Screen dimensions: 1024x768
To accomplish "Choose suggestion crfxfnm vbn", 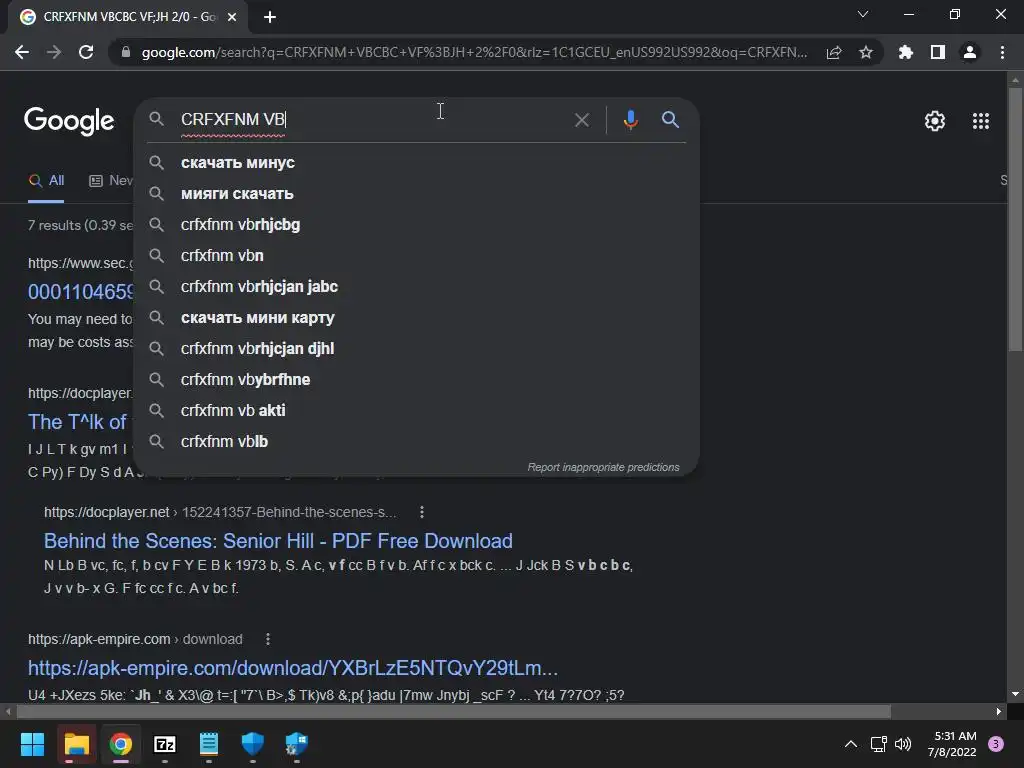I will 417,255.
